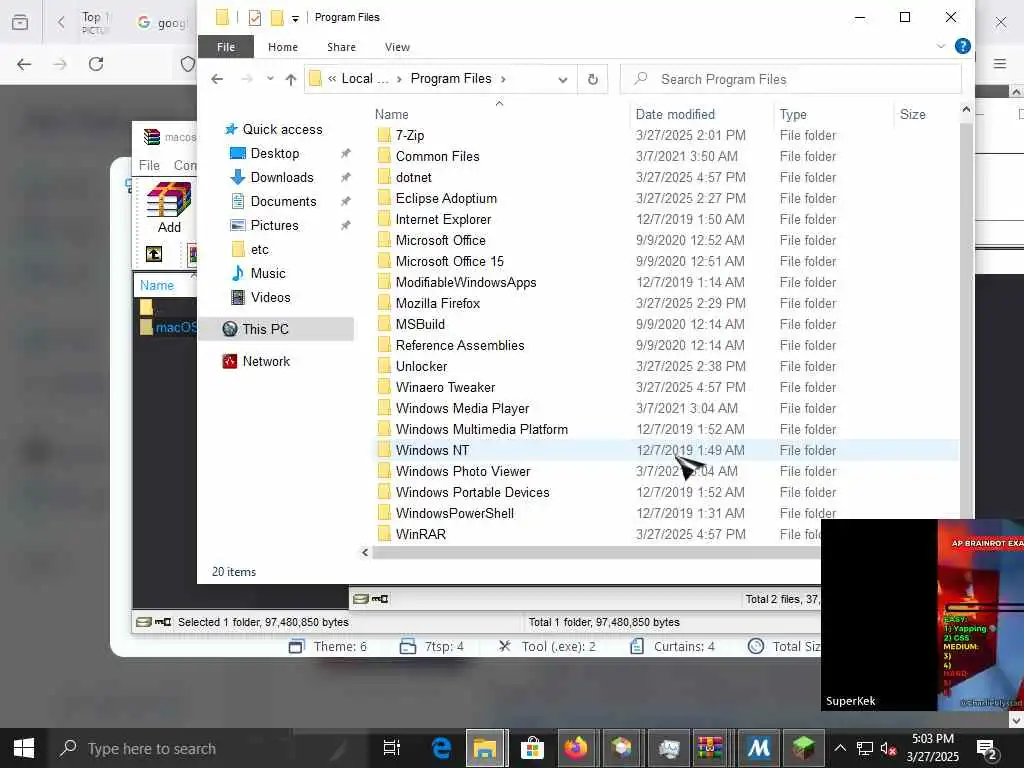Open Firefox from taskbar

pos(576,748)
